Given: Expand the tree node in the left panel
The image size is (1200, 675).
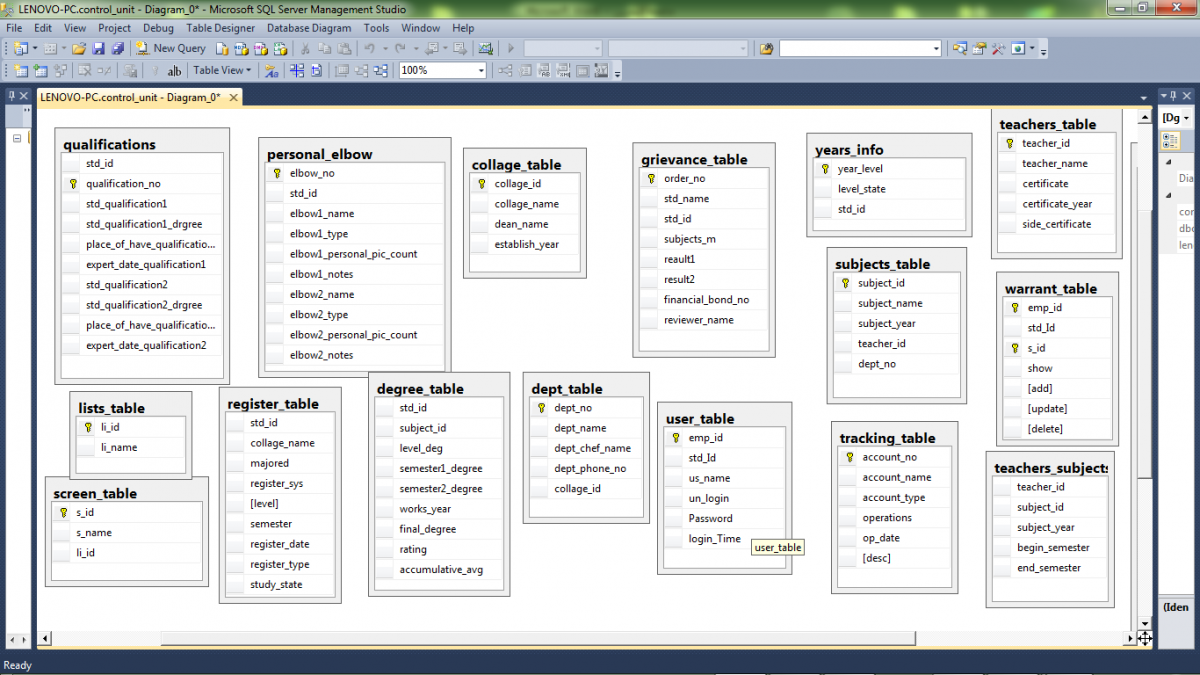Looking at the screenshot, I should (x=16, y=138).
